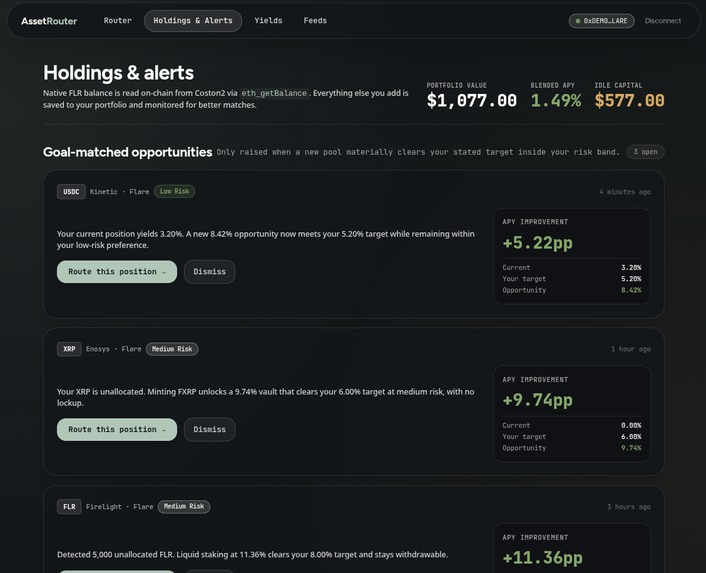Click the '1 hour ago' timestamp
The height and width of the screenshot is (573, 706).
click(630, 349)
